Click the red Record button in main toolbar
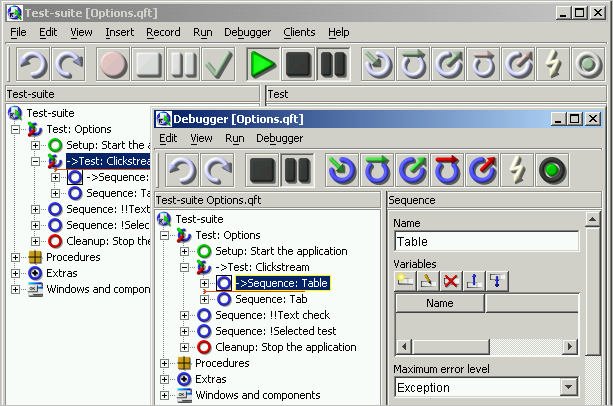The image size is (613, 406). pyautogui.click(x=114, y=65)
